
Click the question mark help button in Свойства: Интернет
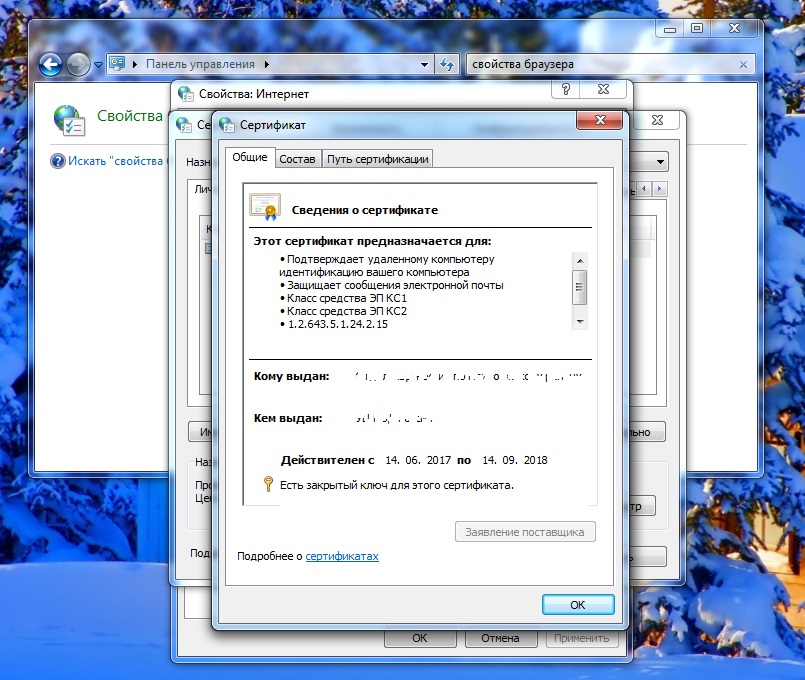pyautogui.click(x=566, y=90)
